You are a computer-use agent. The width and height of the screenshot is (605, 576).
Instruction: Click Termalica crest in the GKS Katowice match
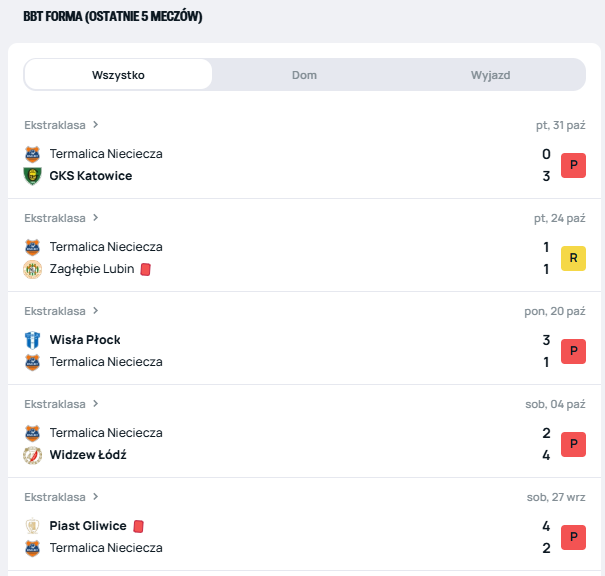tap(32, 154)
